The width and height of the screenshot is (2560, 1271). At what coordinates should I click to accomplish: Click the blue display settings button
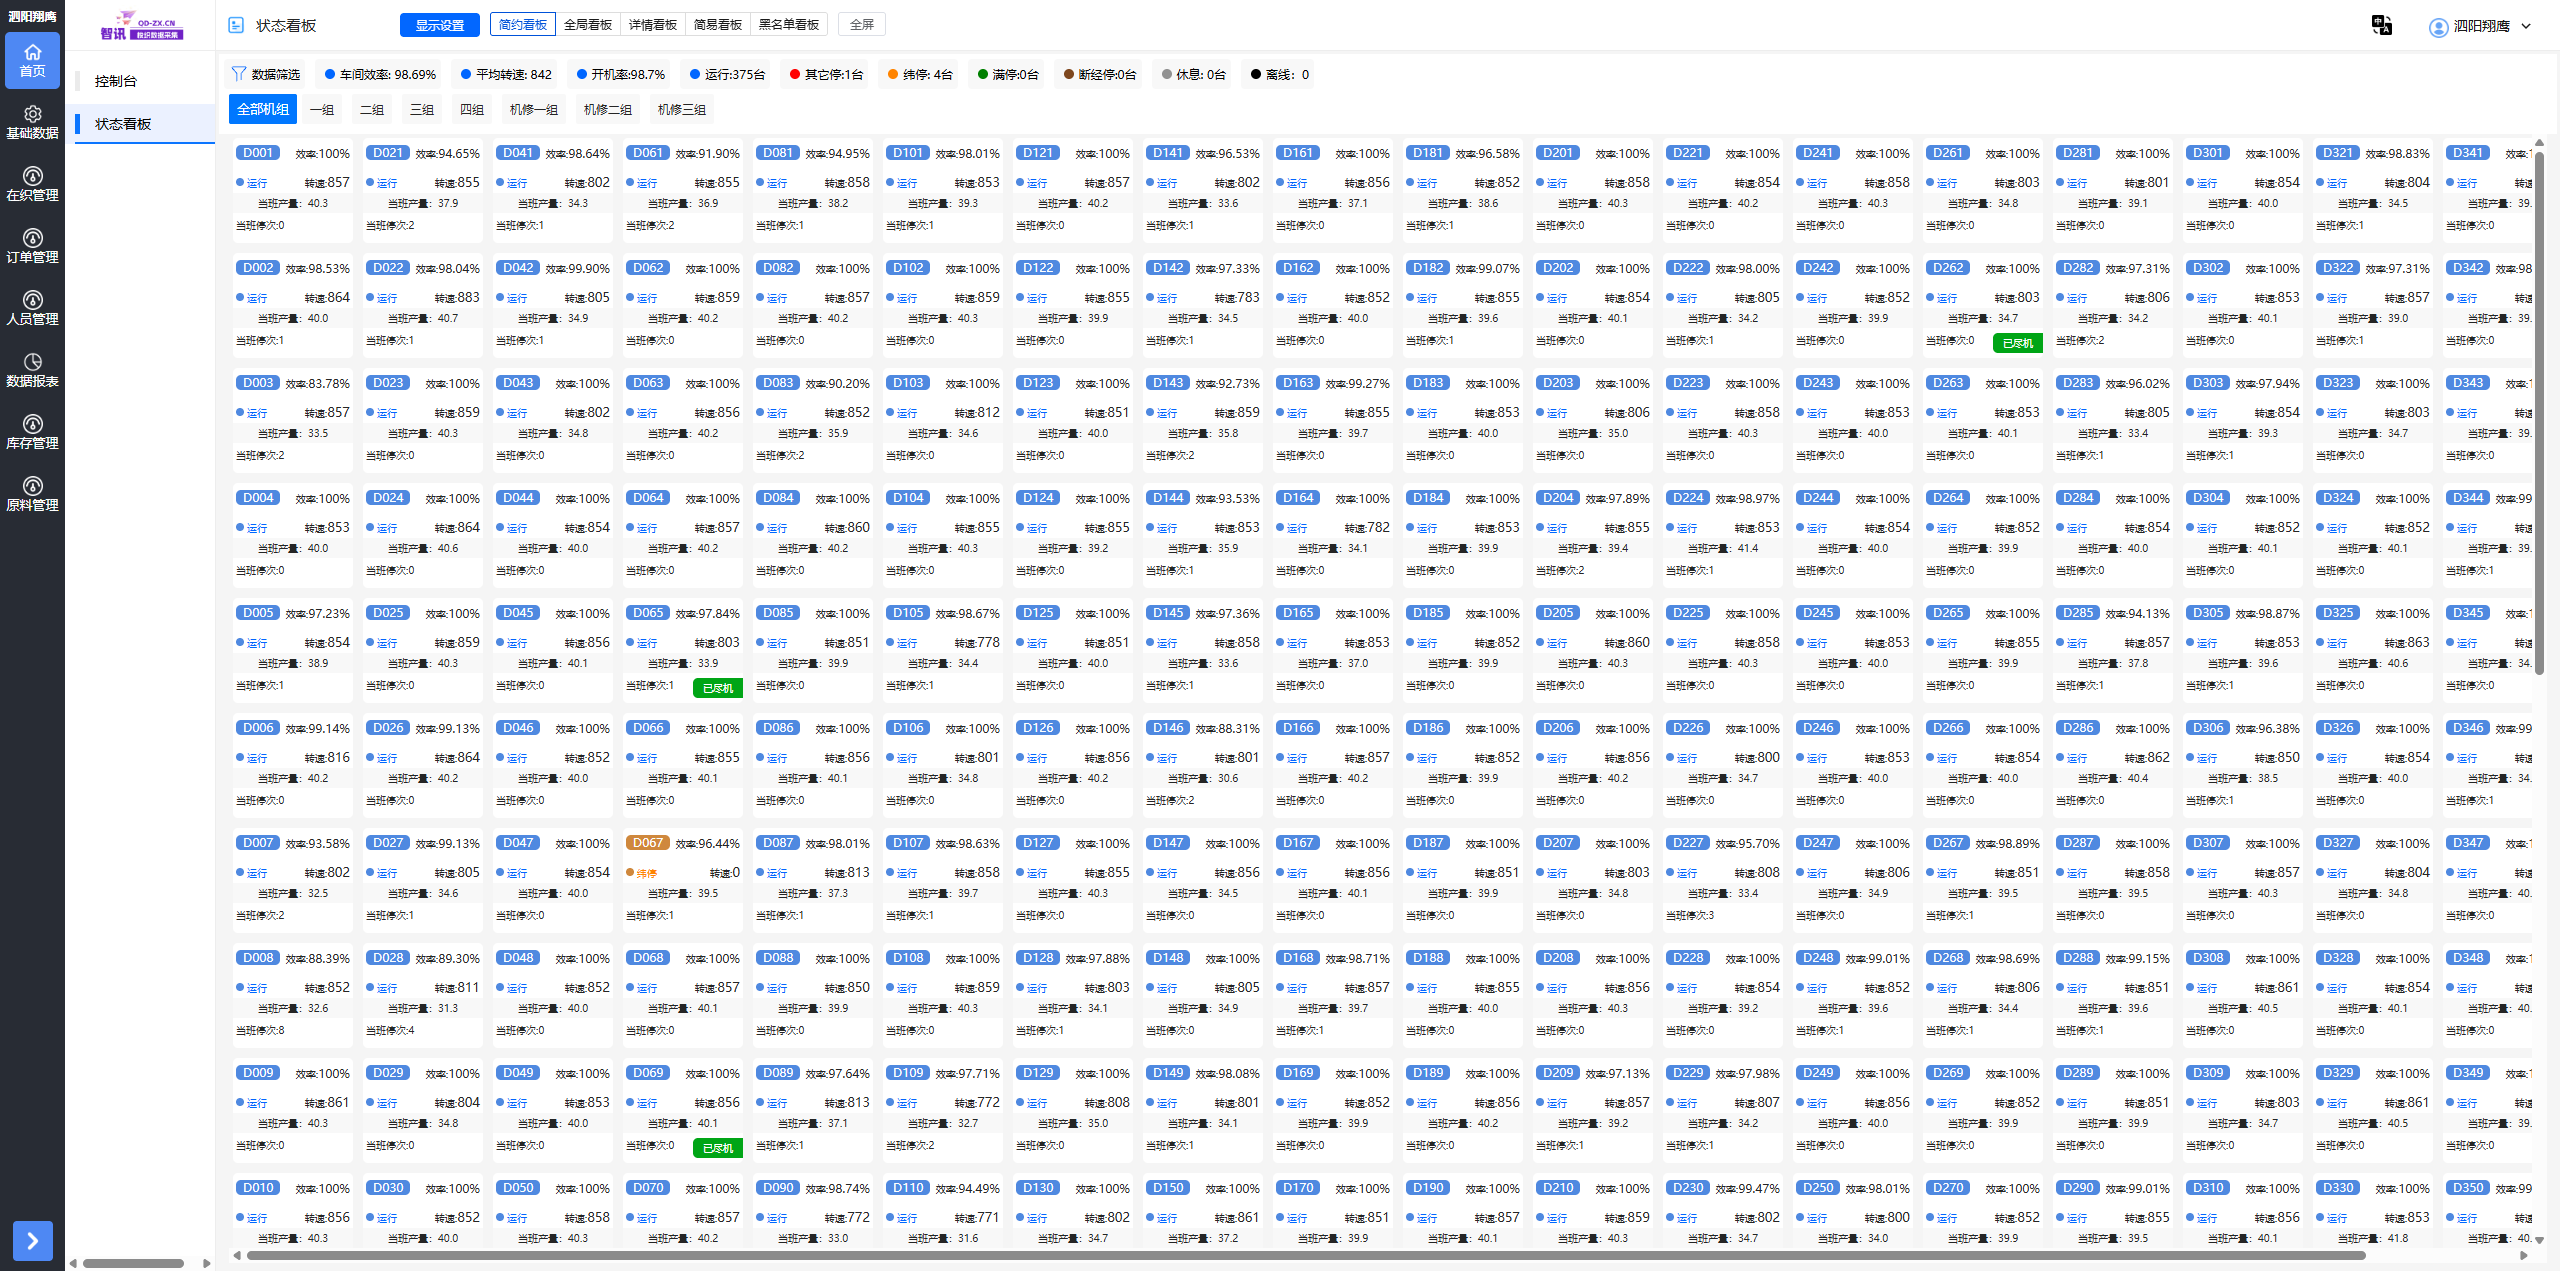tap(439, 25)
